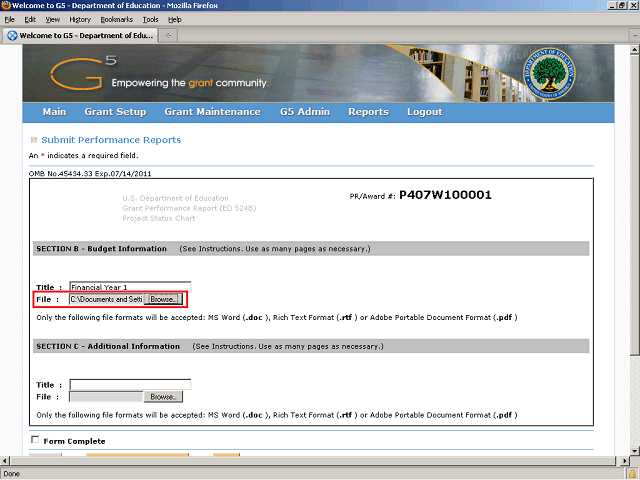Click the empty Section C Title field
Image resolution: width=640 pixels, height=480 pixels.
(x=130, y=384)
